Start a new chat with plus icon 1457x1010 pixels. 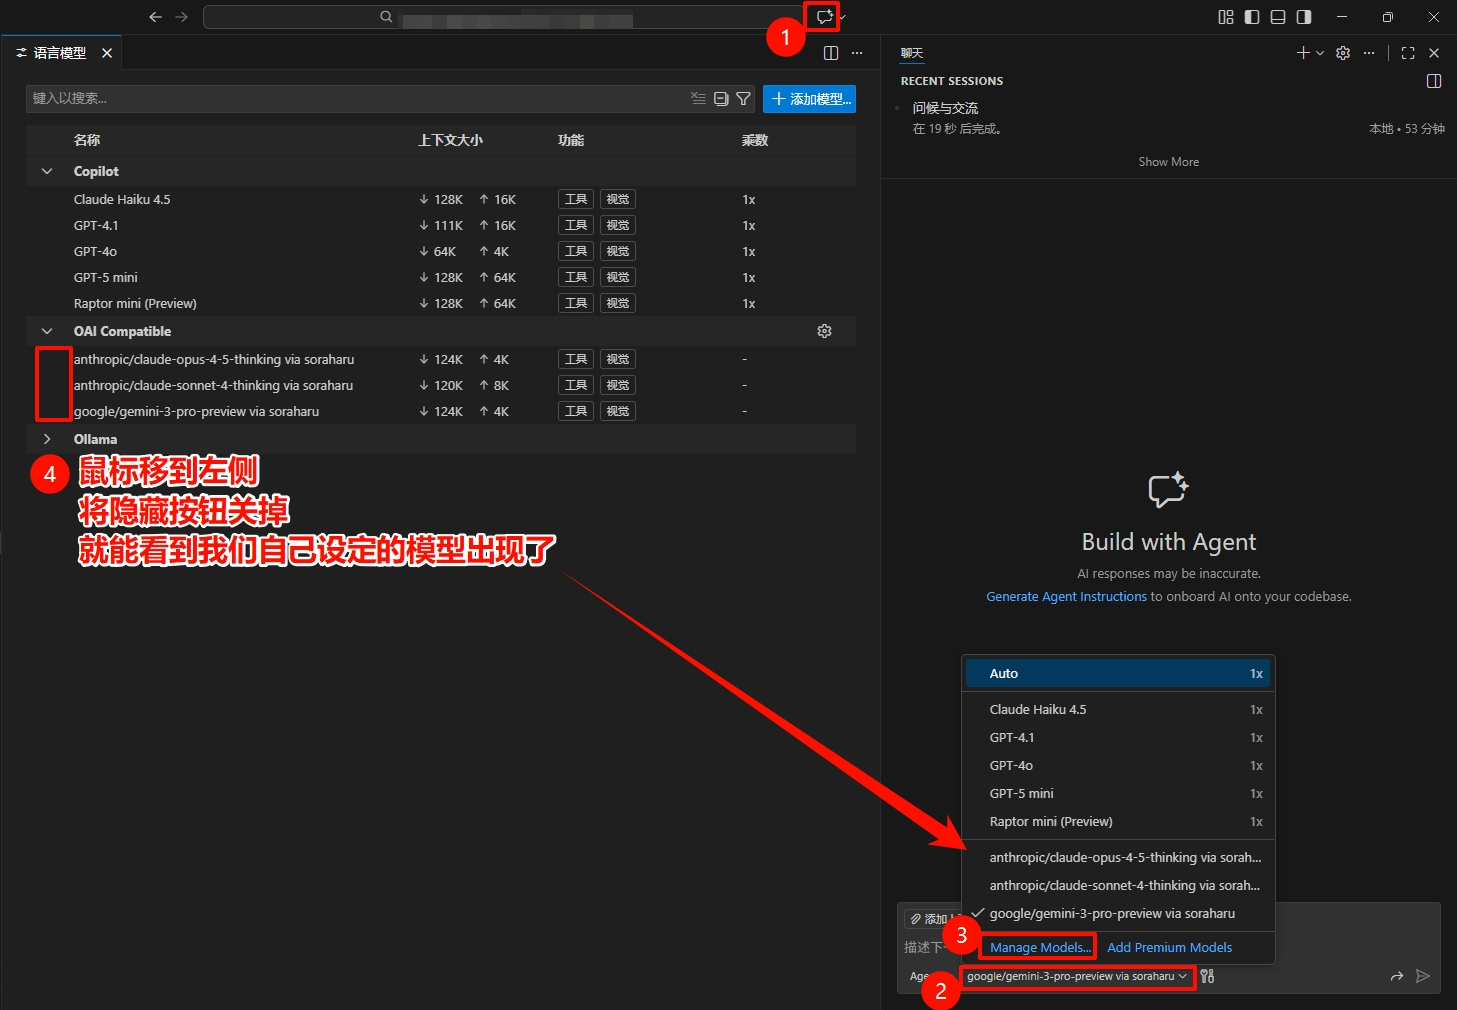[x=1303, y=53]
